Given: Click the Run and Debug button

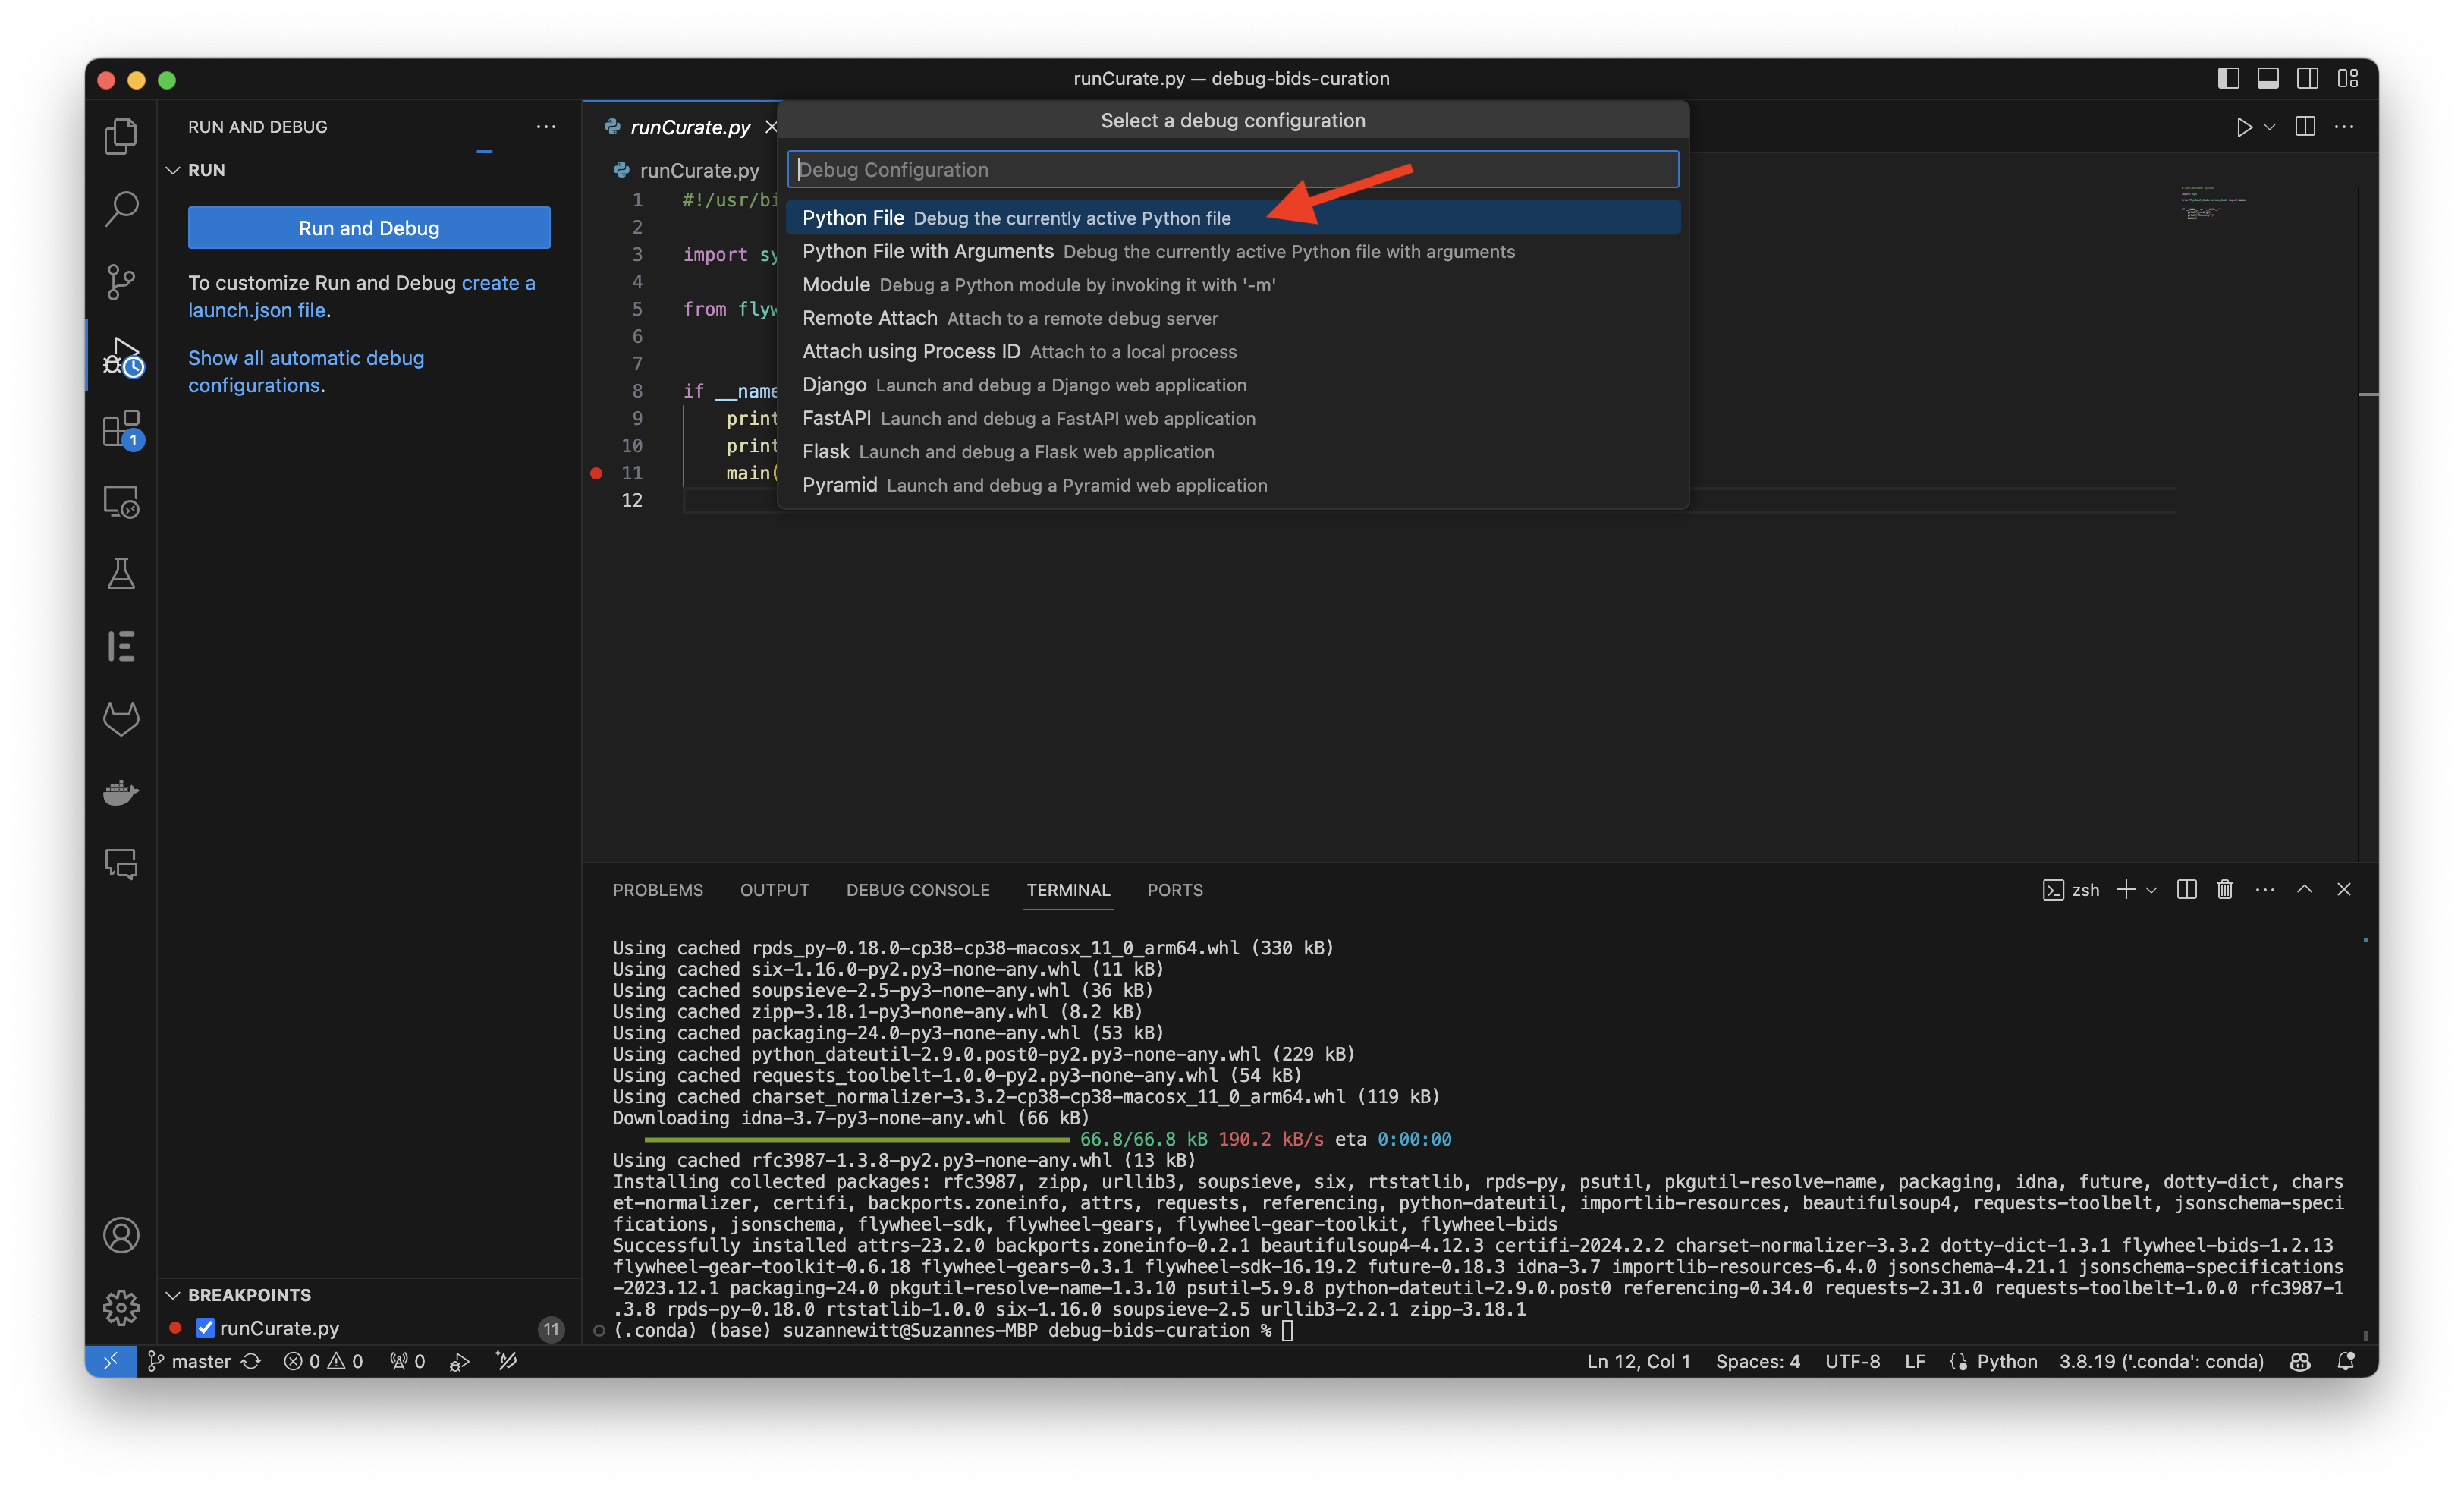Looking at the screenshot, I should pos(369,228).
